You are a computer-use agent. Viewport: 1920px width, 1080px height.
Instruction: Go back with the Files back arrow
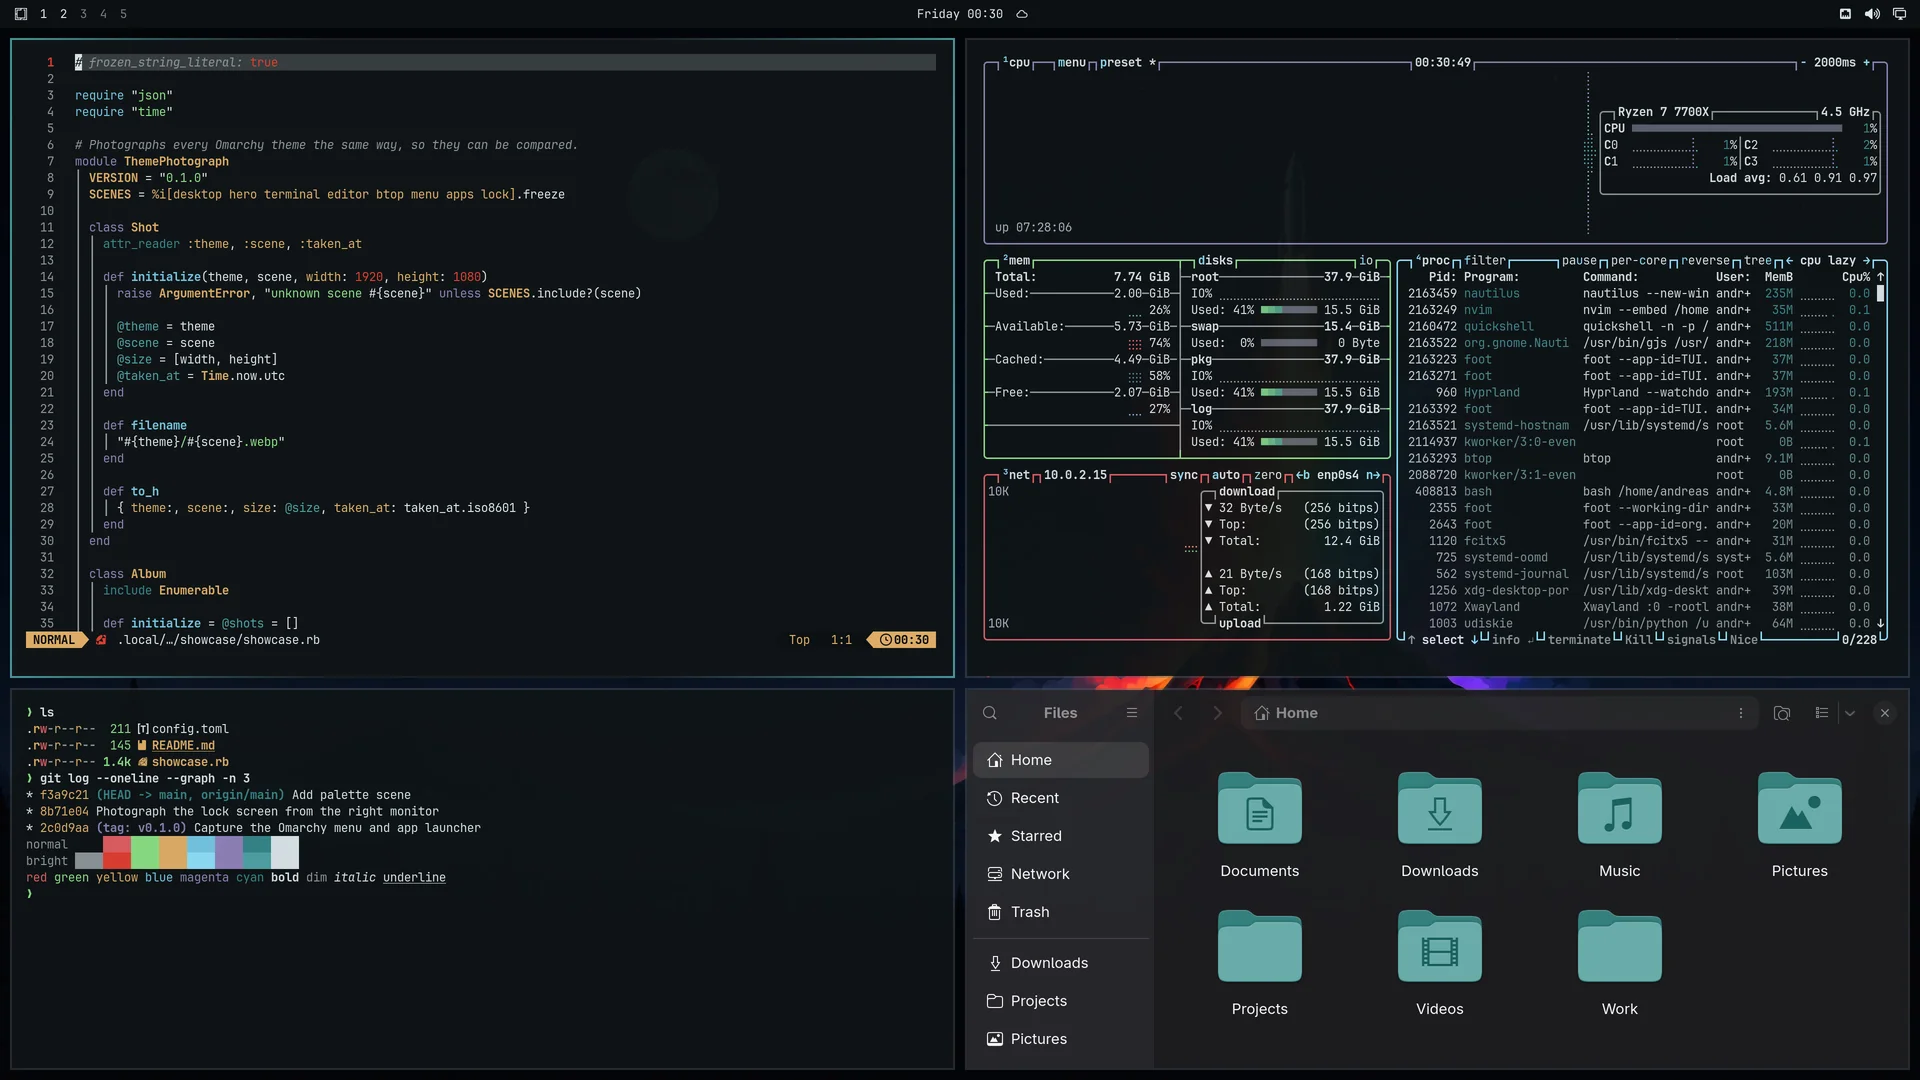1178,713
